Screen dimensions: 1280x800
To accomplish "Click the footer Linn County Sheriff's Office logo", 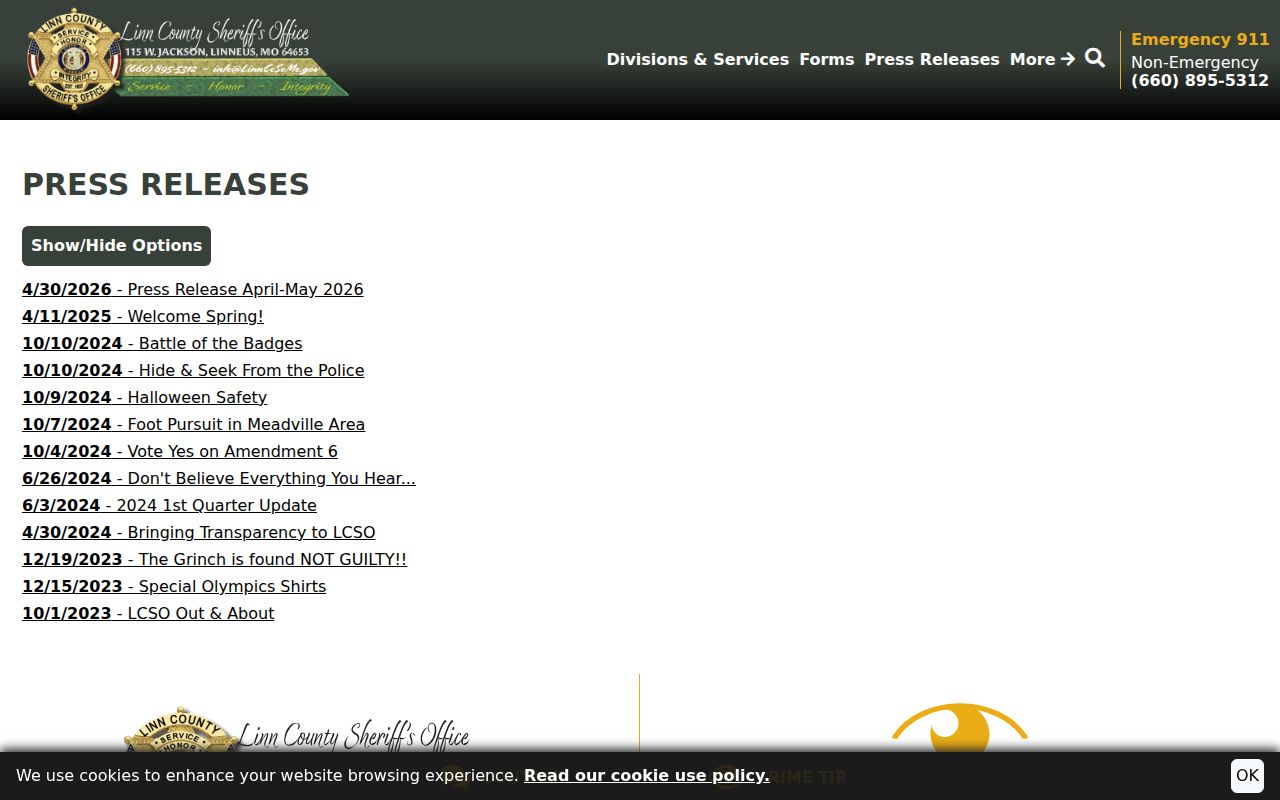I will (297, 730).
